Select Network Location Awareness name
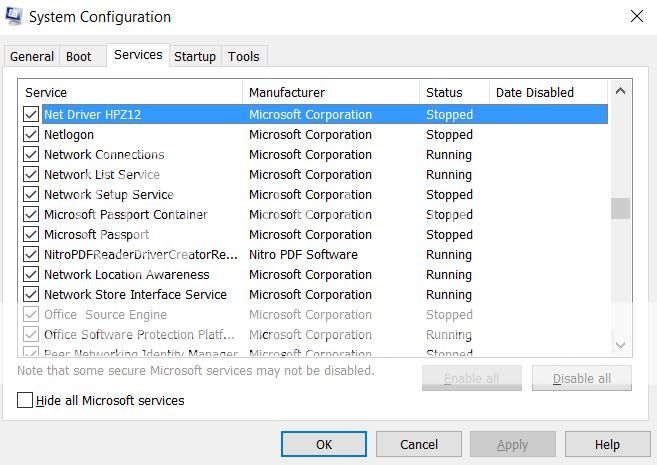657x465 pixels. (x=127, y=274)
